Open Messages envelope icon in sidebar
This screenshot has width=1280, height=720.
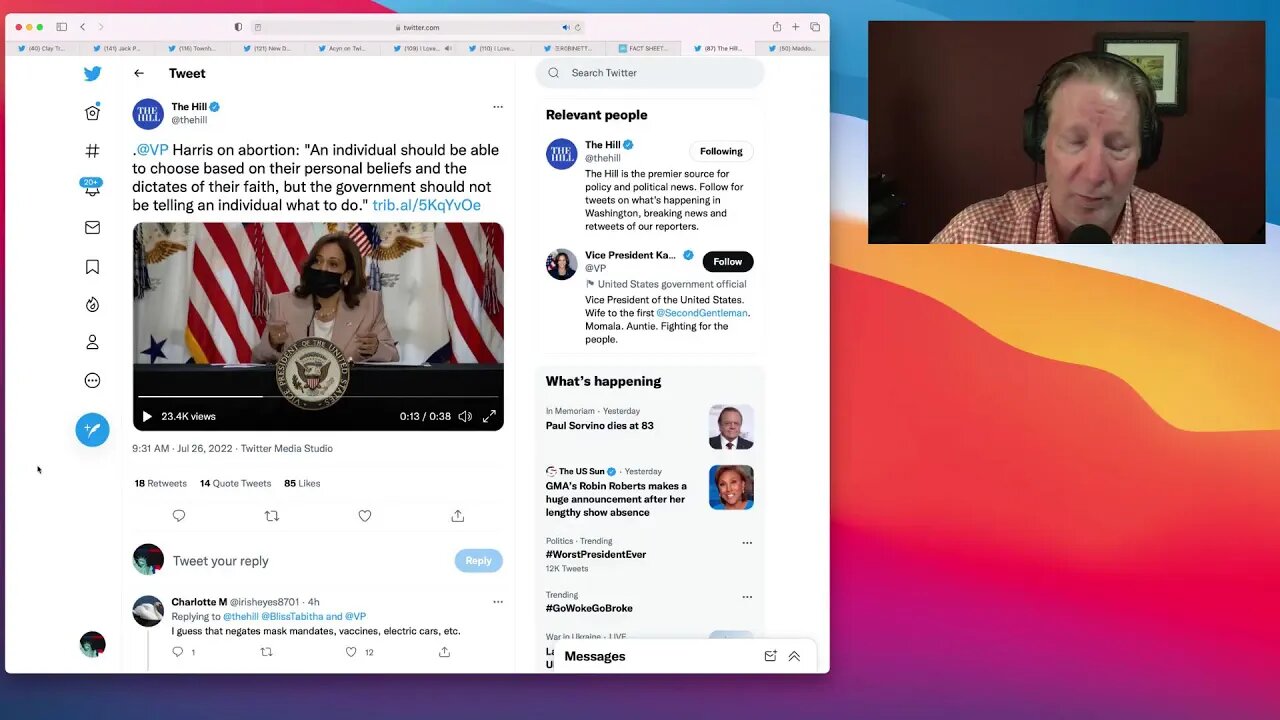pyautogui.click(x=92, y=228)
